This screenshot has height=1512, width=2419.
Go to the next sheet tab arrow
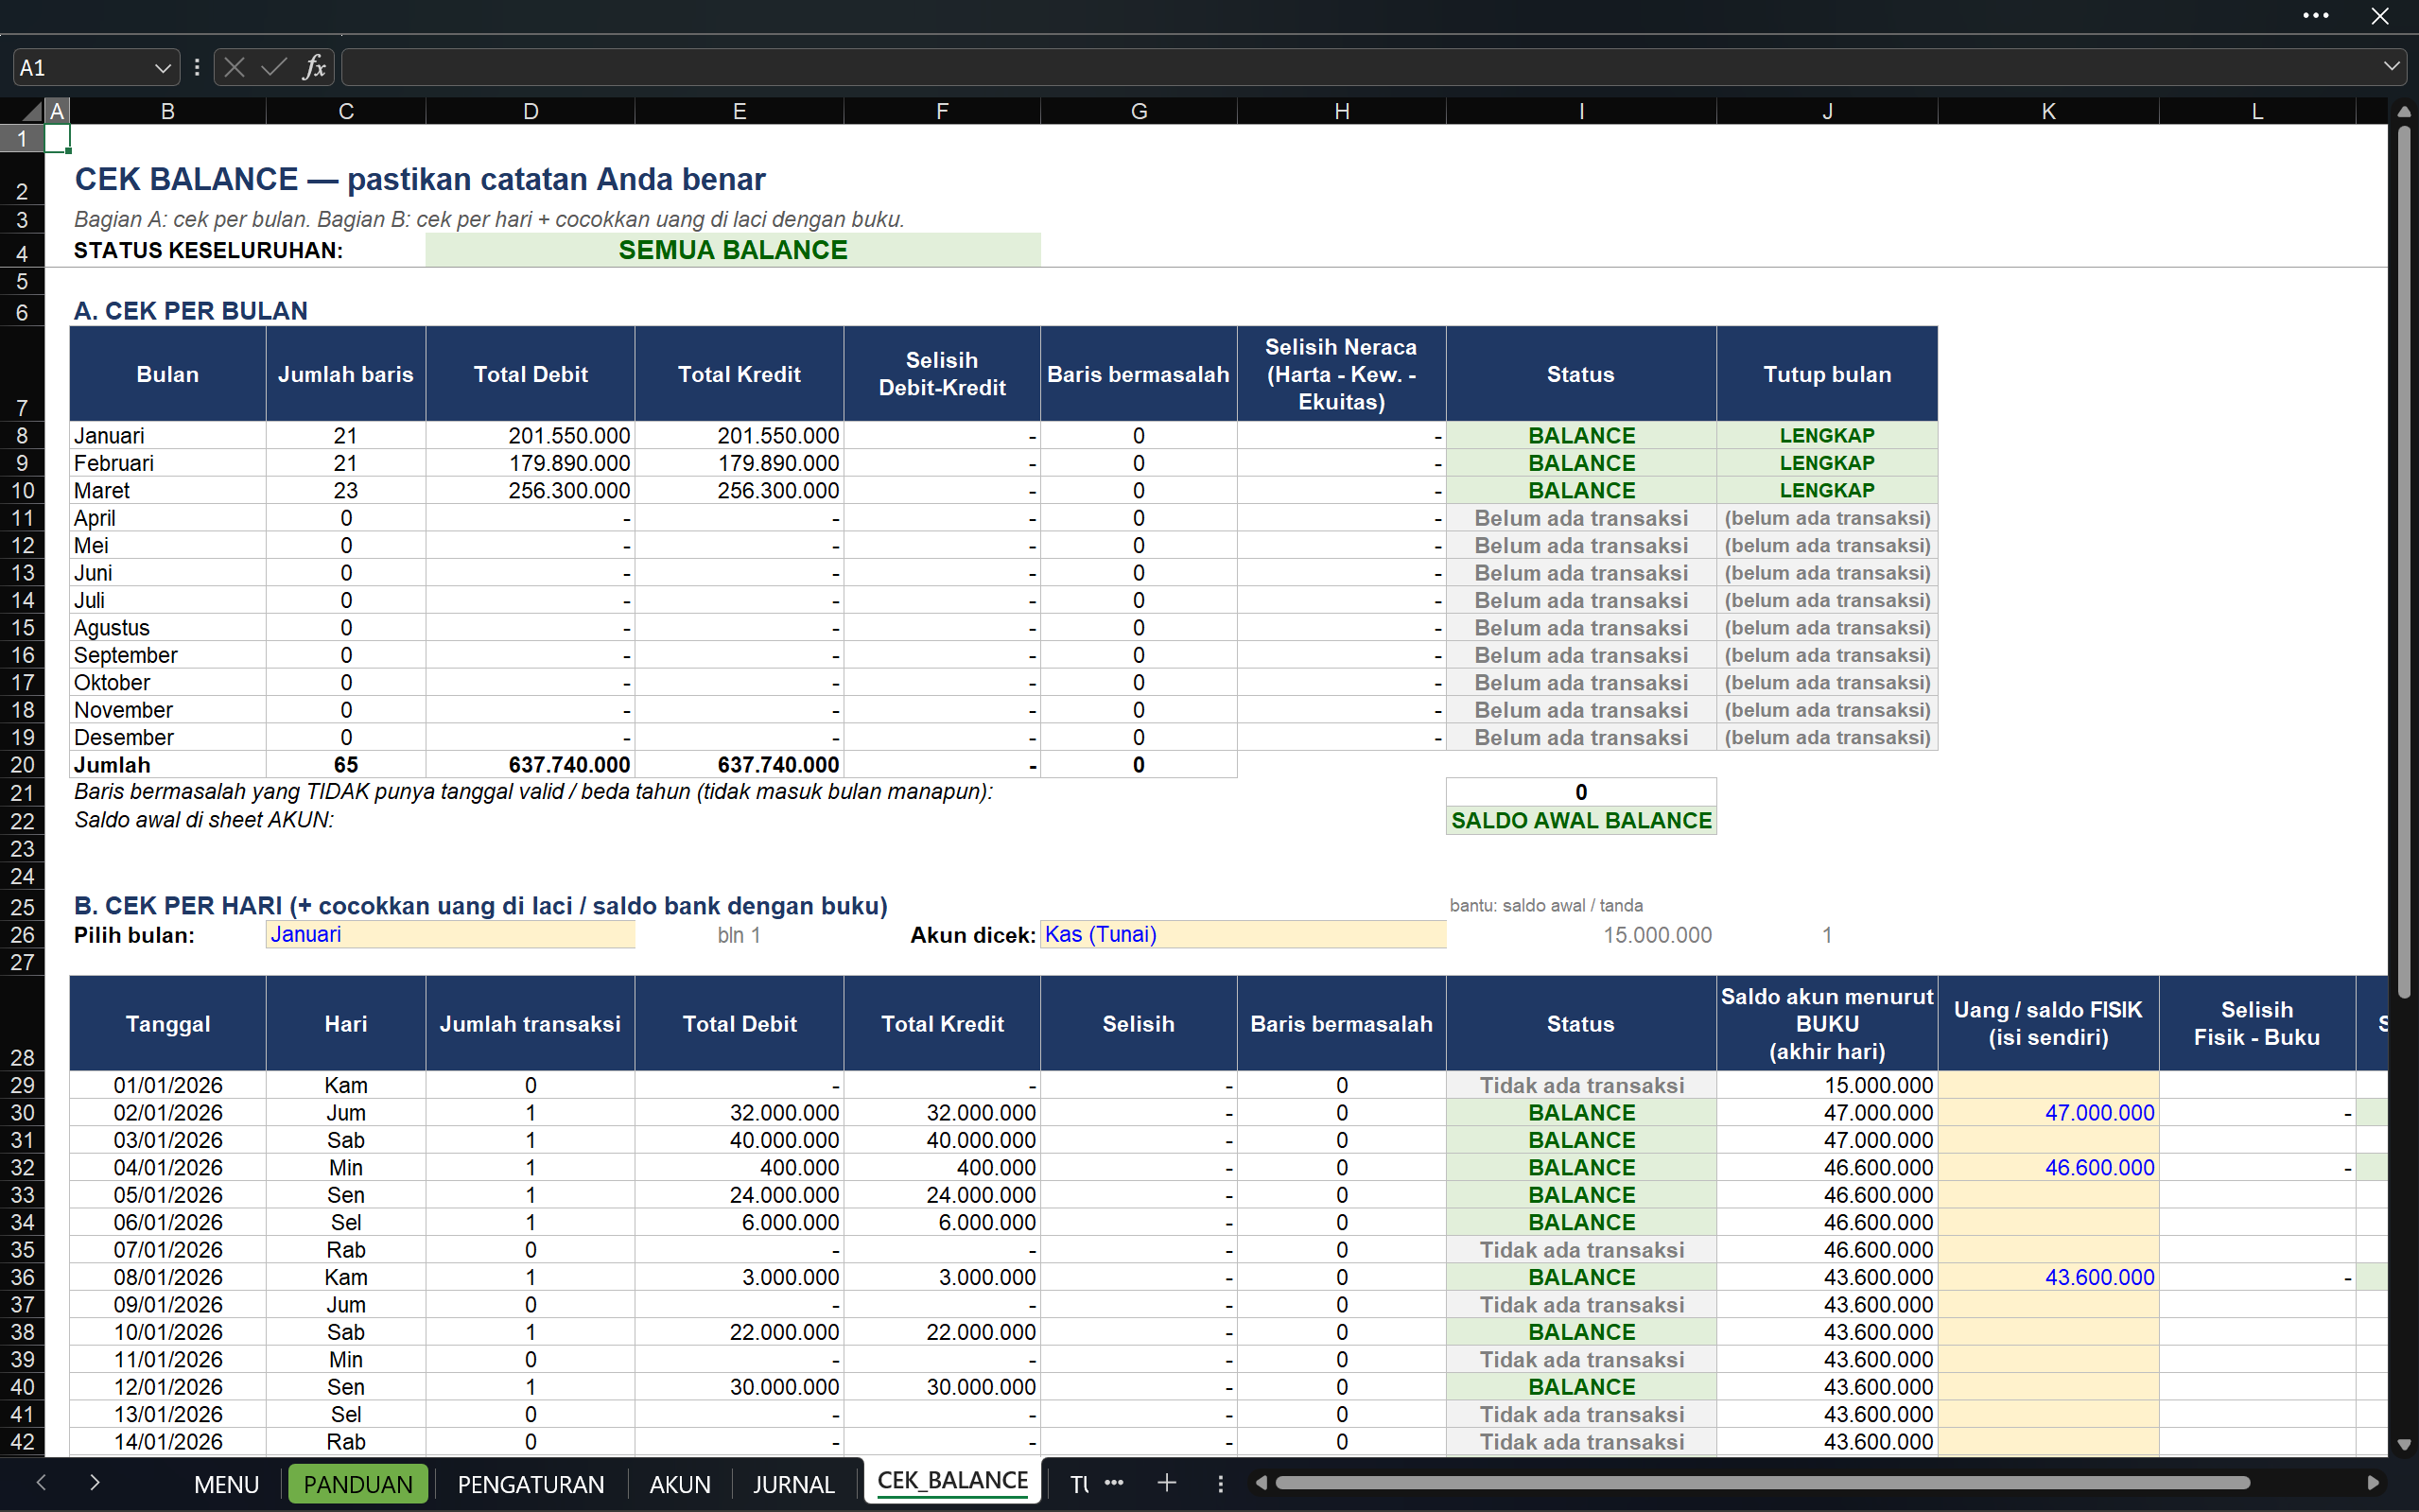click(95, 1483)
